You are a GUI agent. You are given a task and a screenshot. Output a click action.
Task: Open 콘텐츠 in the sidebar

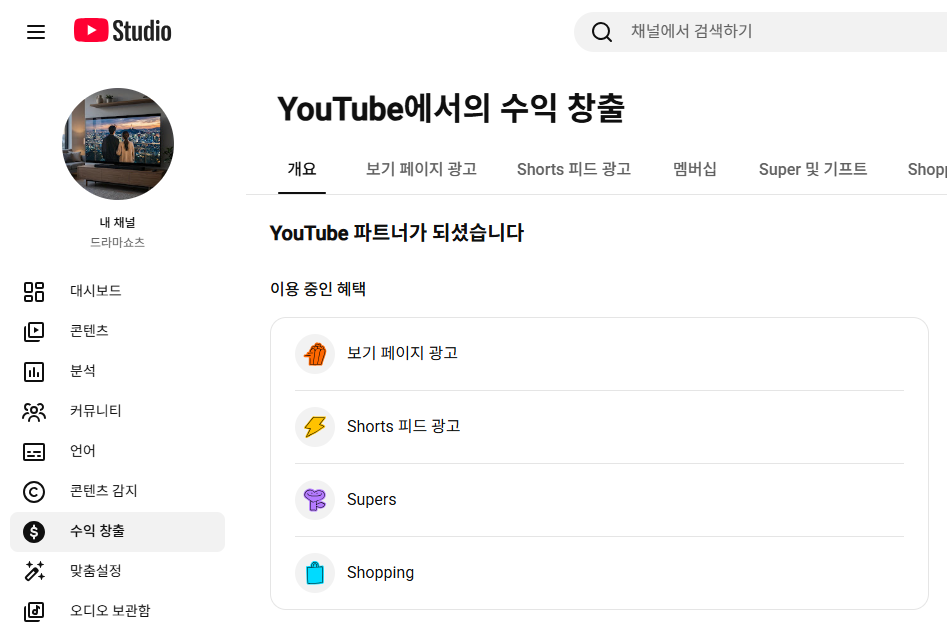pyautogui.click(x=118, y=331)
